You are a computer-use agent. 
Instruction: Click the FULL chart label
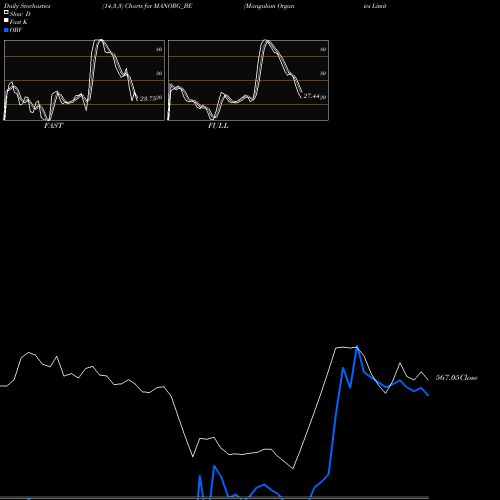218,126
